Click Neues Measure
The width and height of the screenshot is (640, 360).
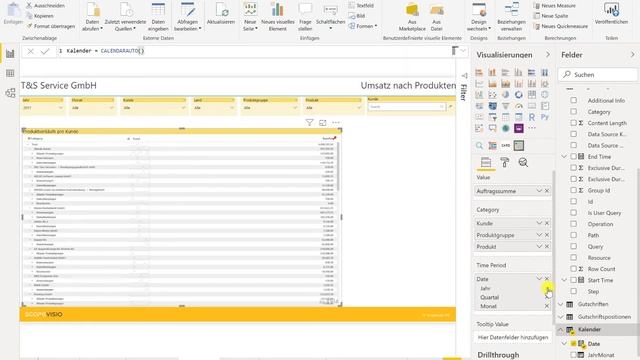pos(554,6)
